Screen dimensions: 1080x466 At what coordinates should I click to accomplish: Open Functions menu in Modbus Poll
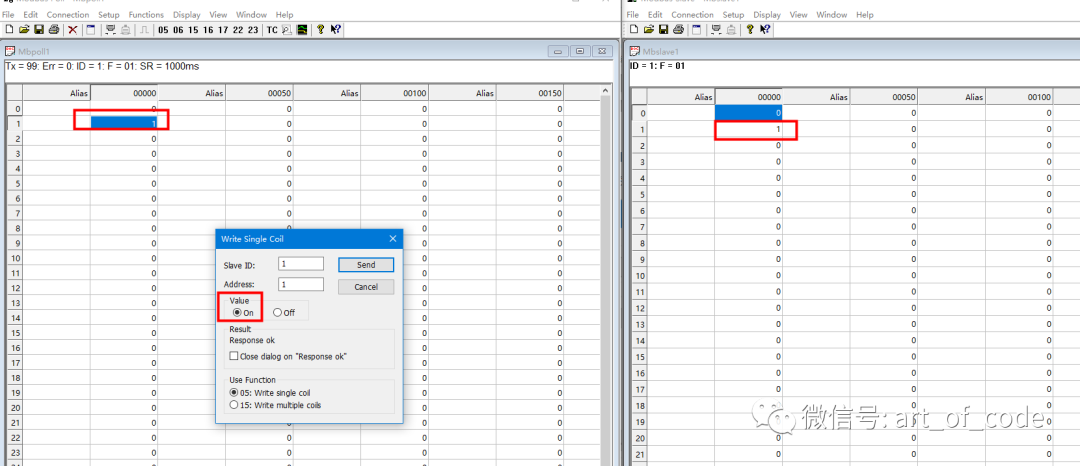pyautogui.click(x=146, y=14)
